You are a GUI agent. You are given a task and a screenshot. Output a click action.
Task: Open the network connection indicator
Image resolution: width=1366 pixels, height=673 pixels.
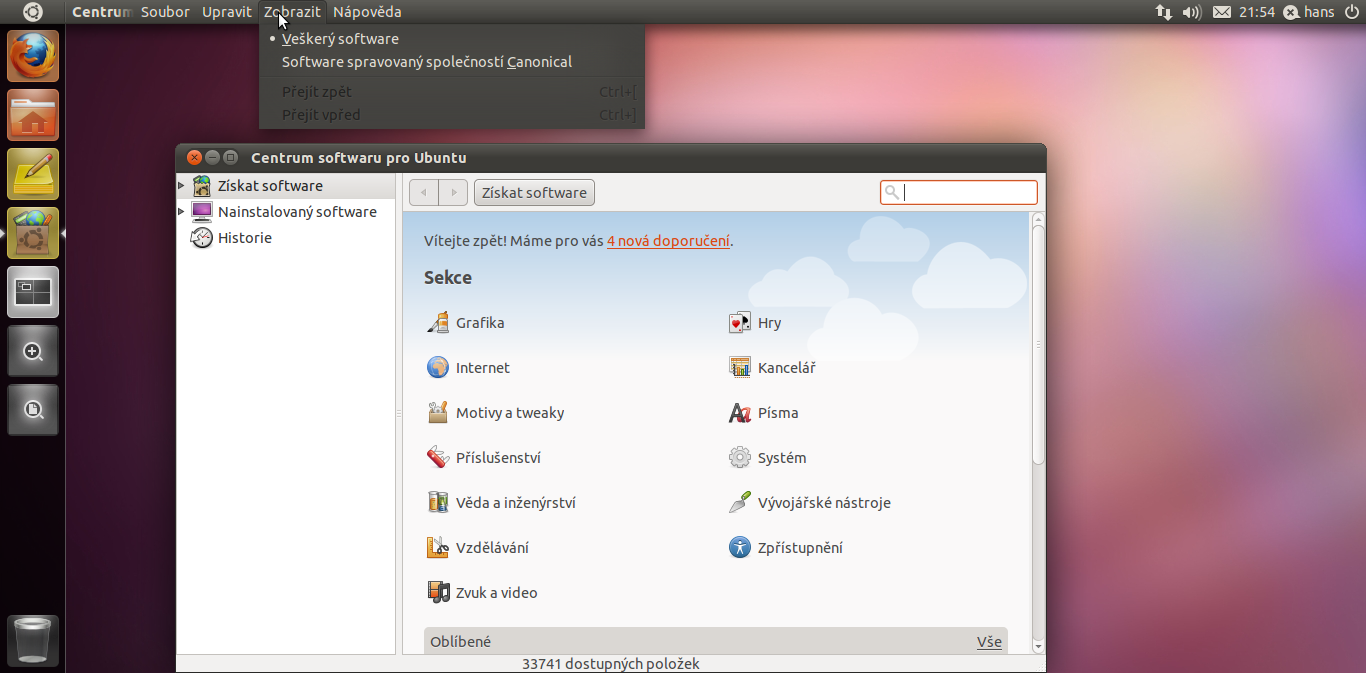(1164, 12)
